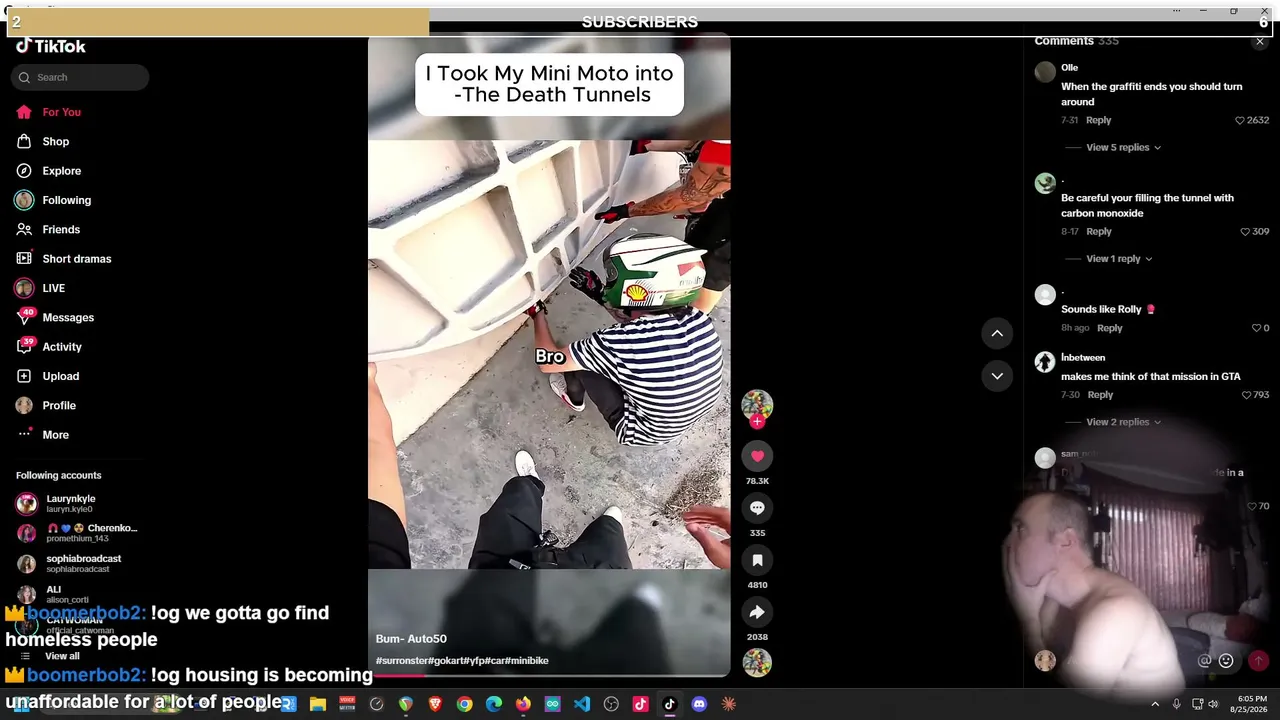Open Visual Studio Code from taskbar
Screen dimensions: 1280x720
coord(582,704)
